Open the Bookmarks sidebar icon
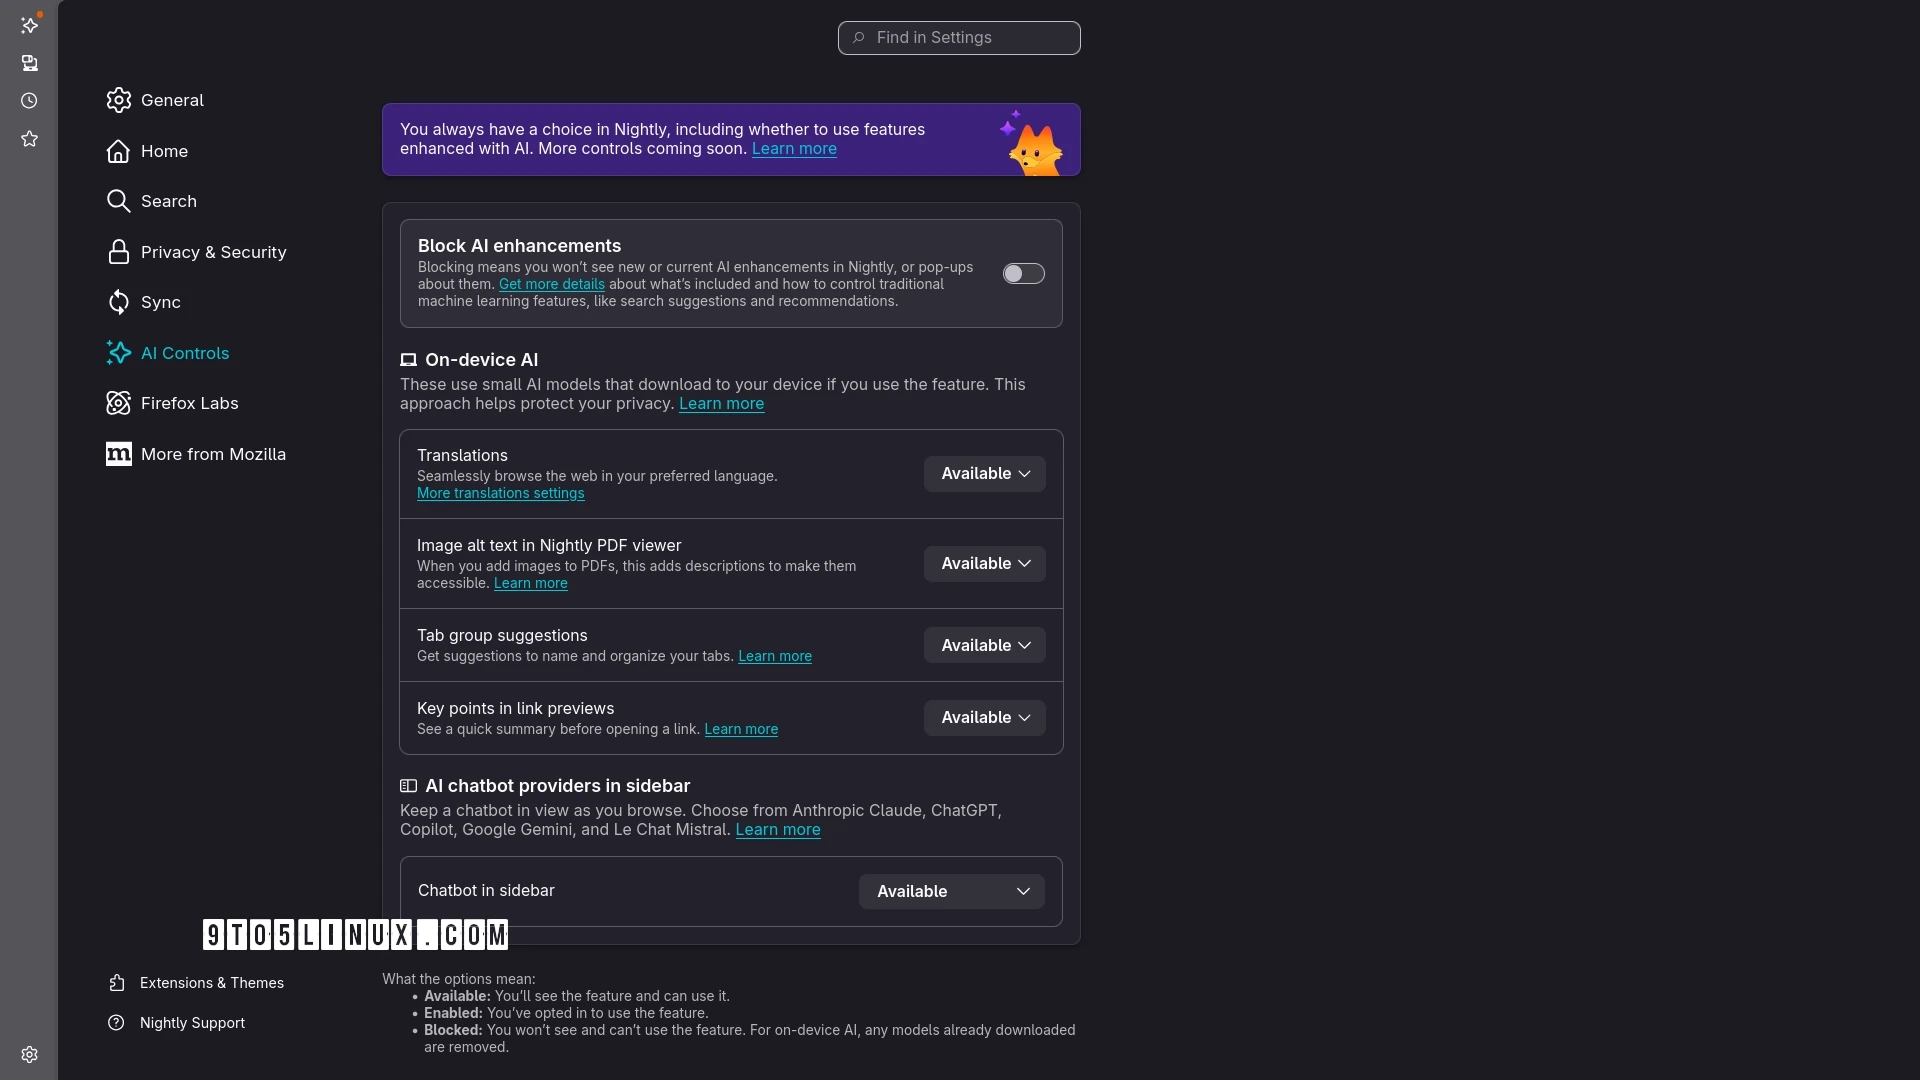 tap(30, 139)
